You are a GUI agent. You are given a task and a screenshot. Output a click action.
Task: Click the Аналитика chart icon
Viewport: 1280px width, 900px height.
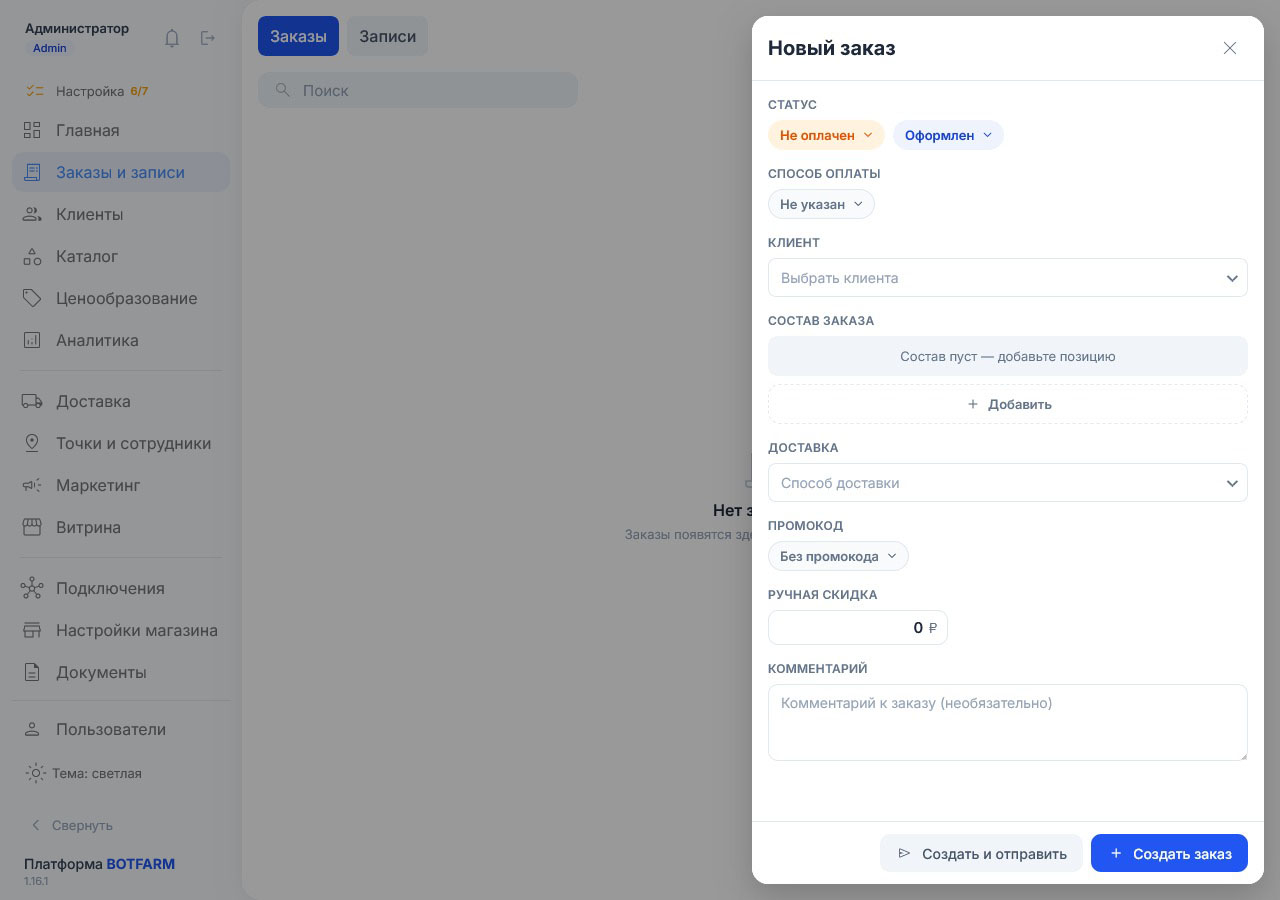[x=32, y=340]
